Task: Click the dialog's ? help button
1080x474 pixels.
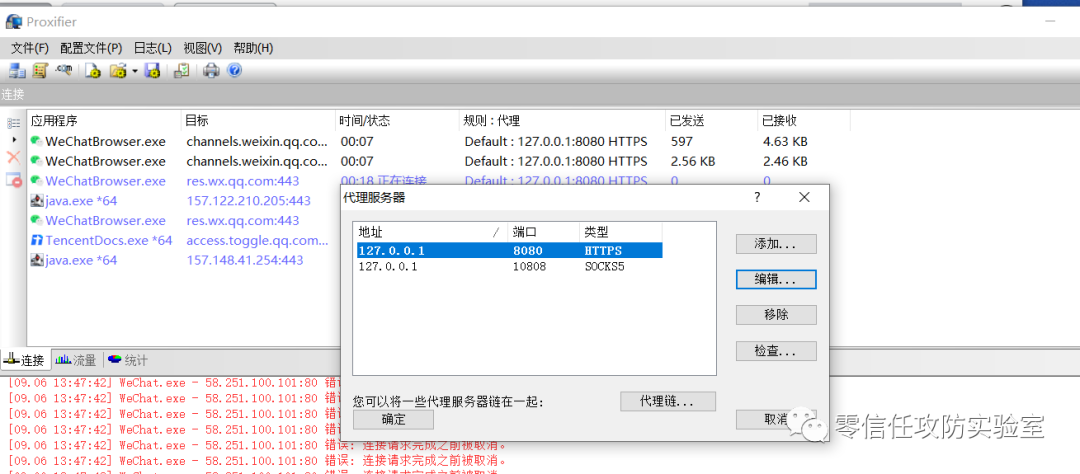Action: click(x=758, y=198)
